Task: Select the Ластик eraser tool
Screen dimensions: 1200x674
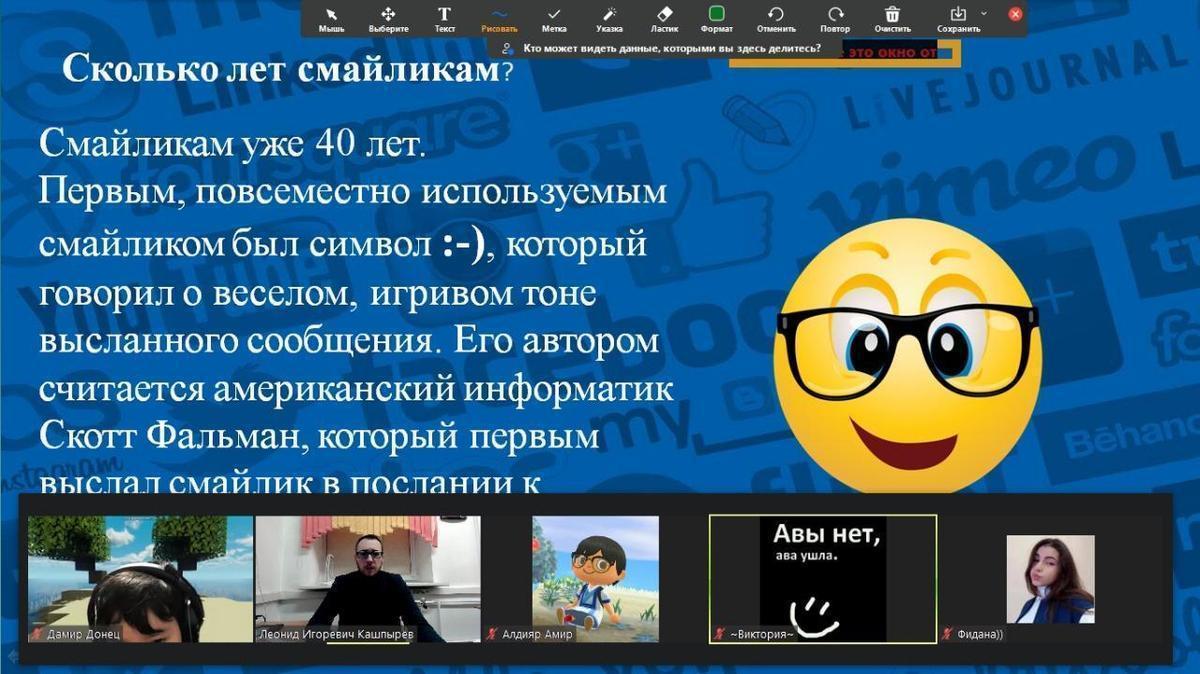Action: pos(664,18)
